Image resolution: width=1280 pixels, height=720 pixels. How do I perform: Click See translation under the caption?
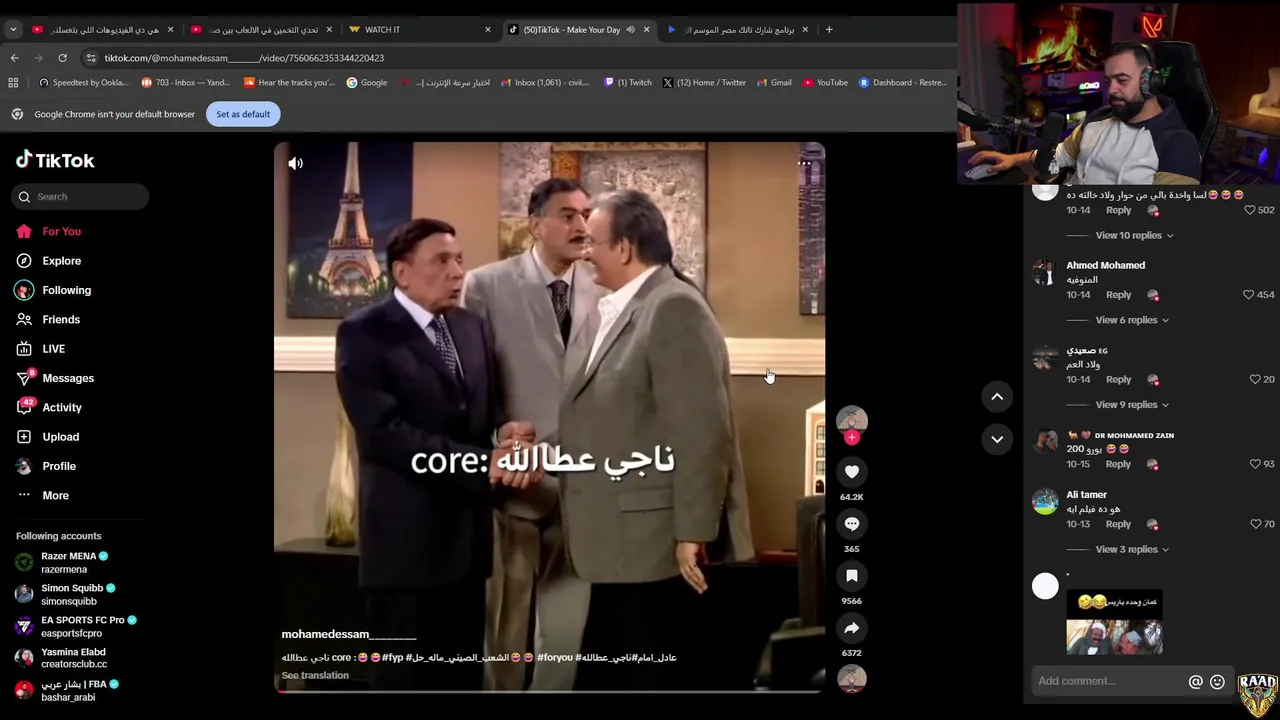(x=315, y=676)
